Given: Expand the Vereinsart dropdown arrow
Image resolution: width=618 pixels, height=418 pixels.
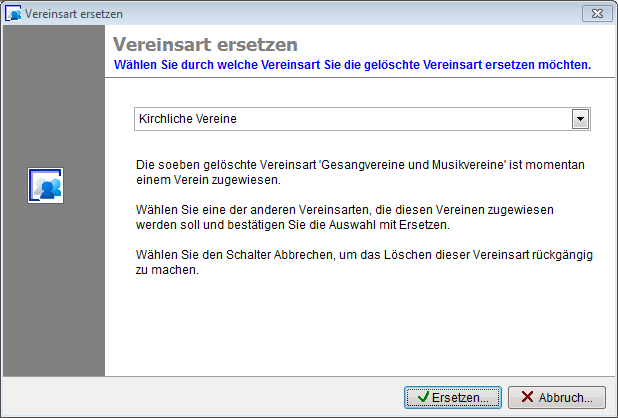Looking at the screenshot, I should tap(579, 119).
